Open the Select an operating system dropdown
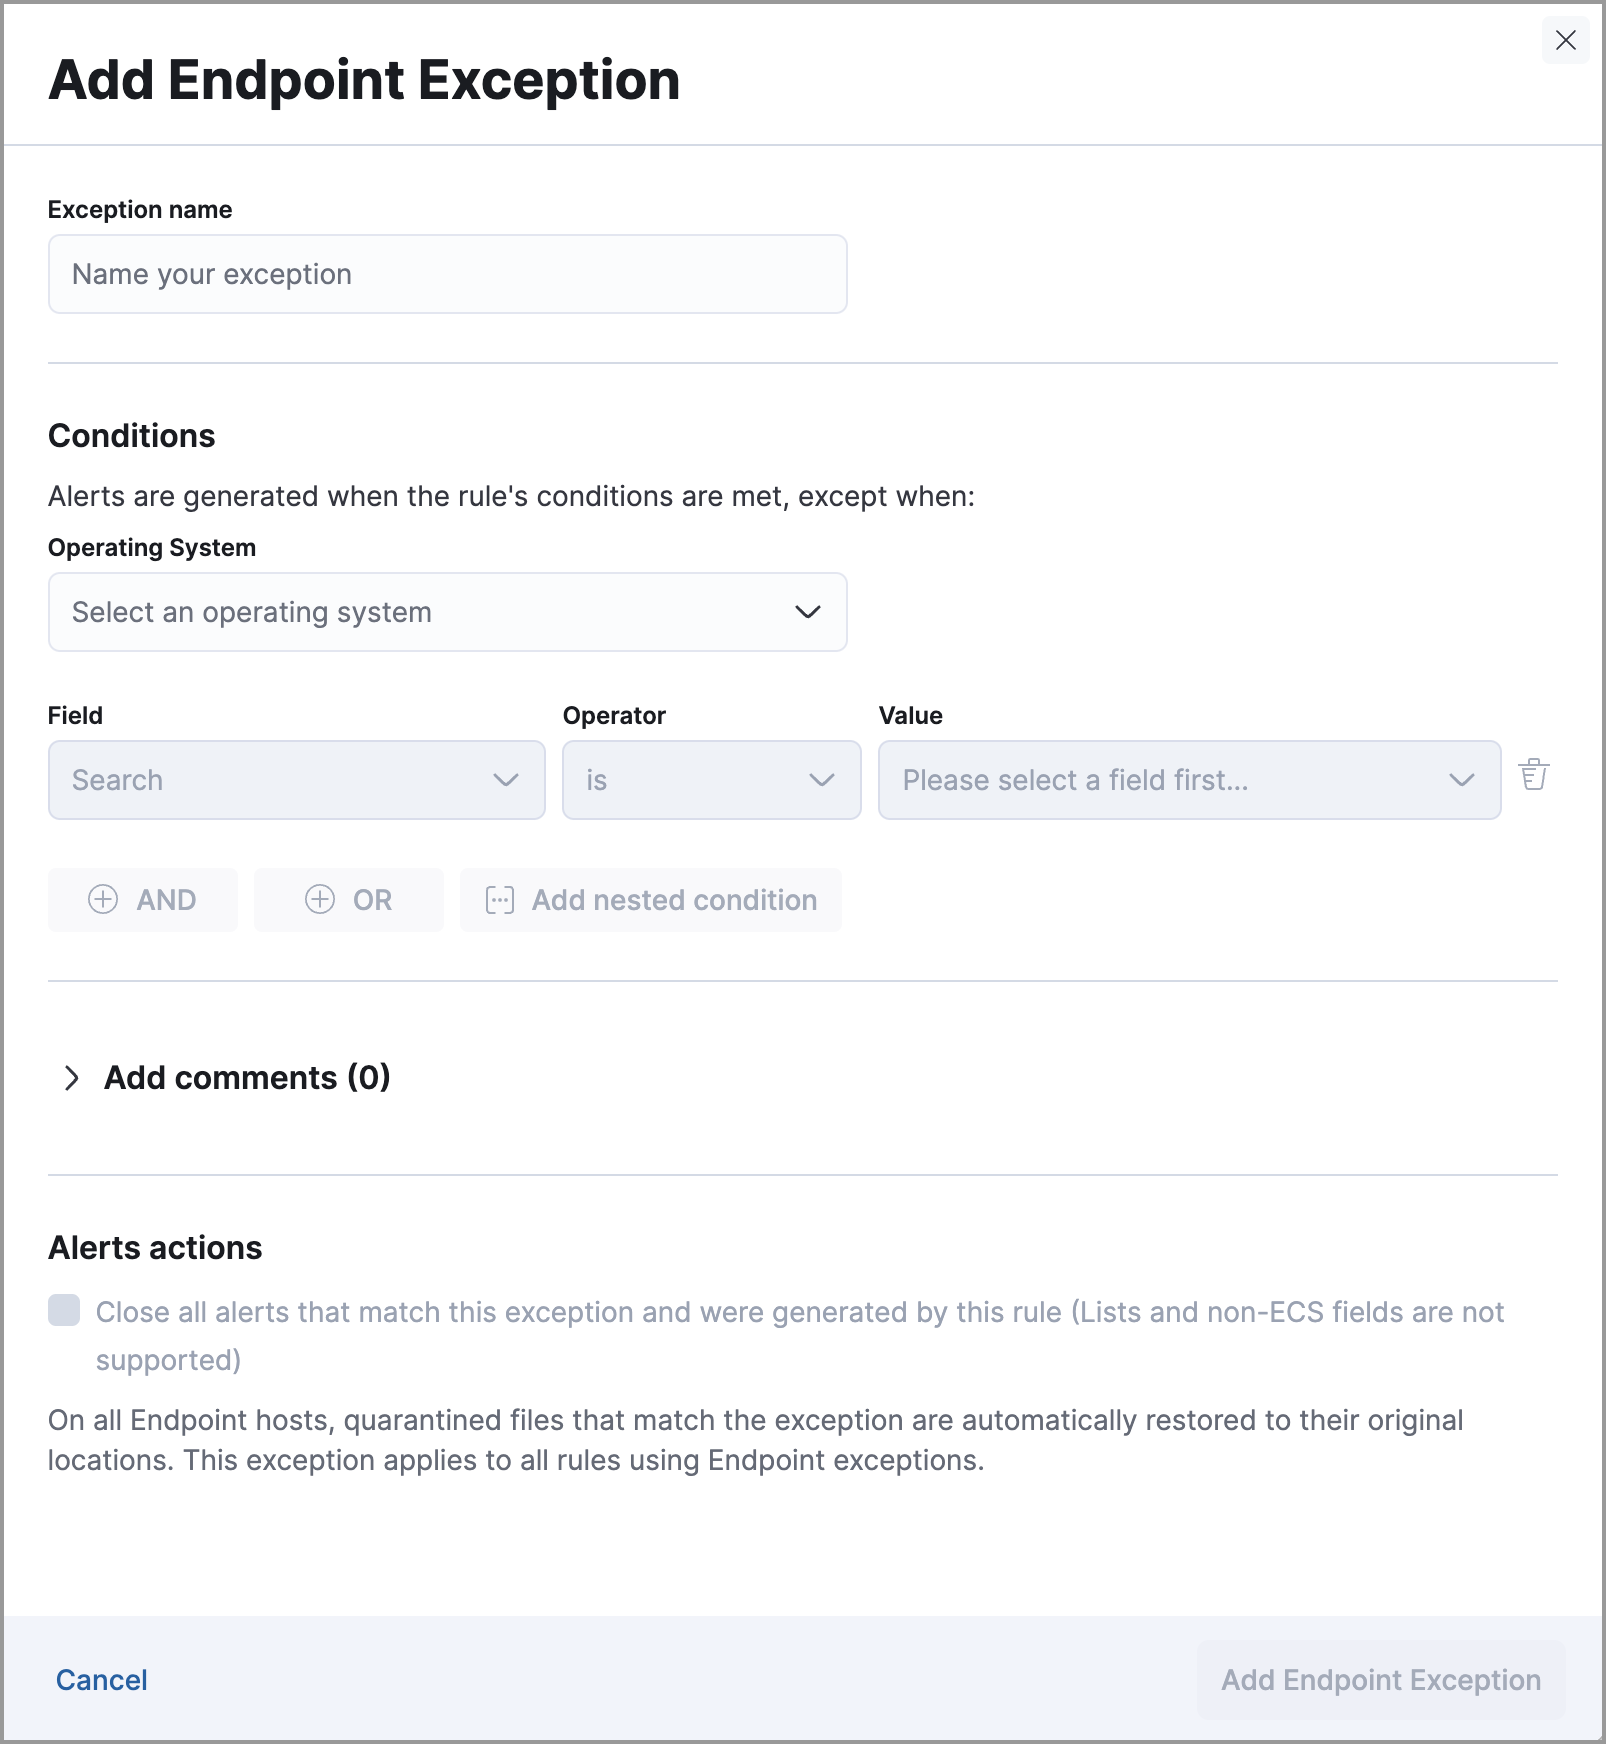The height and width of the screenshot is (1744, 1606). click(446, 611)
